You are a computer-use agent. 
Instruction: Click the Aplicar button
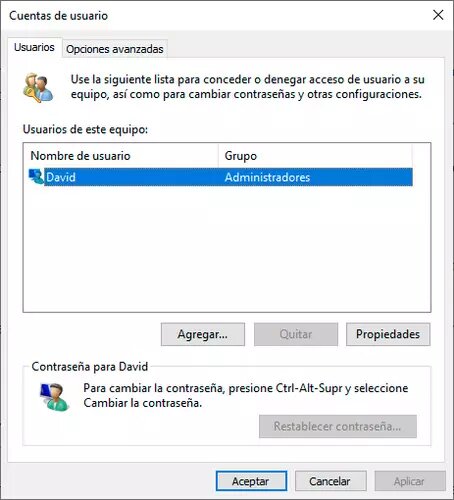[410, 481]
